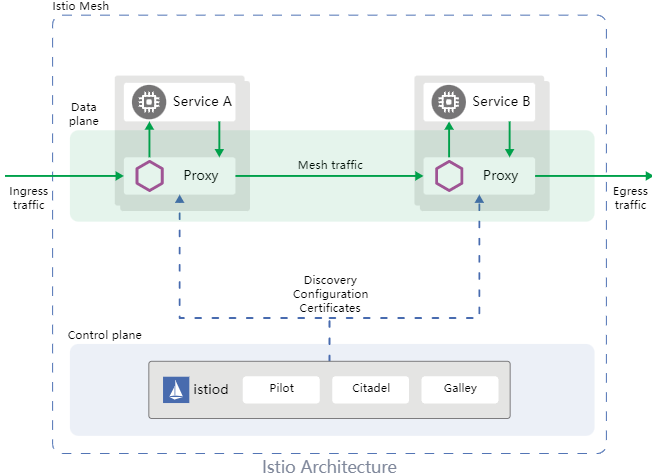652x475 pixels.
Task: Click the Data plane heading
Action: [85, 113]
